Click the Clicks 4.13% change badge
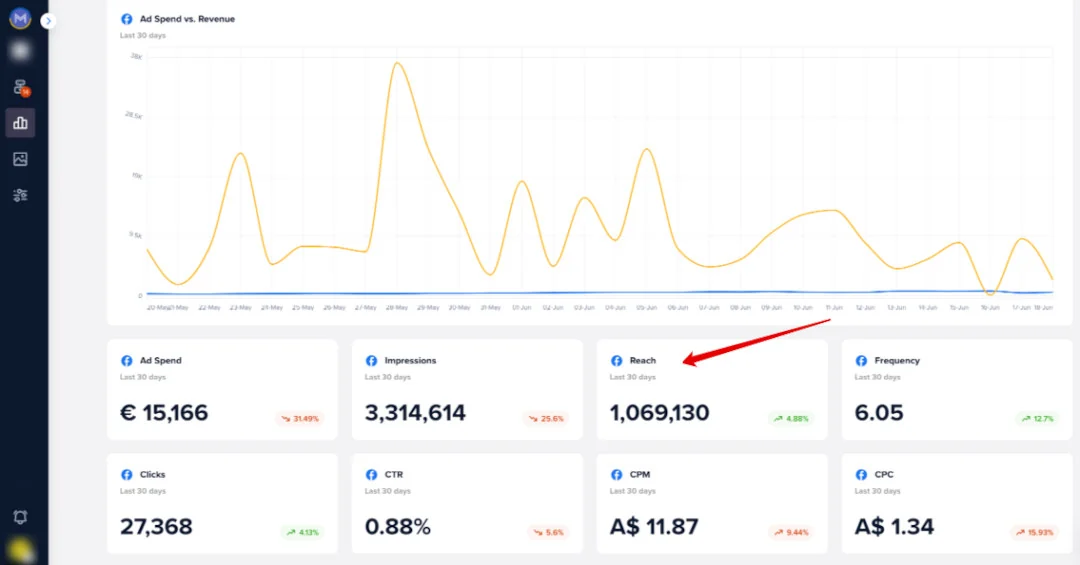This screenshot has width=1080, height=565. [302, 532]
